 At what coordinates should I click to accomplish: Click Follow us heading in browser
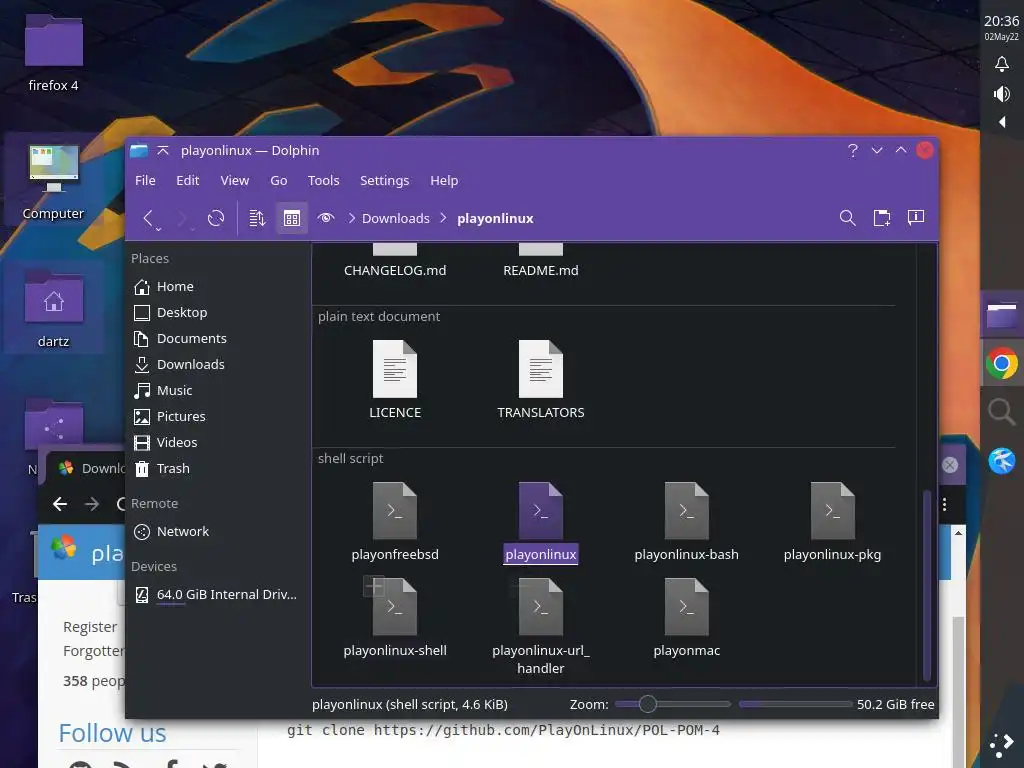tap(112, 733)
